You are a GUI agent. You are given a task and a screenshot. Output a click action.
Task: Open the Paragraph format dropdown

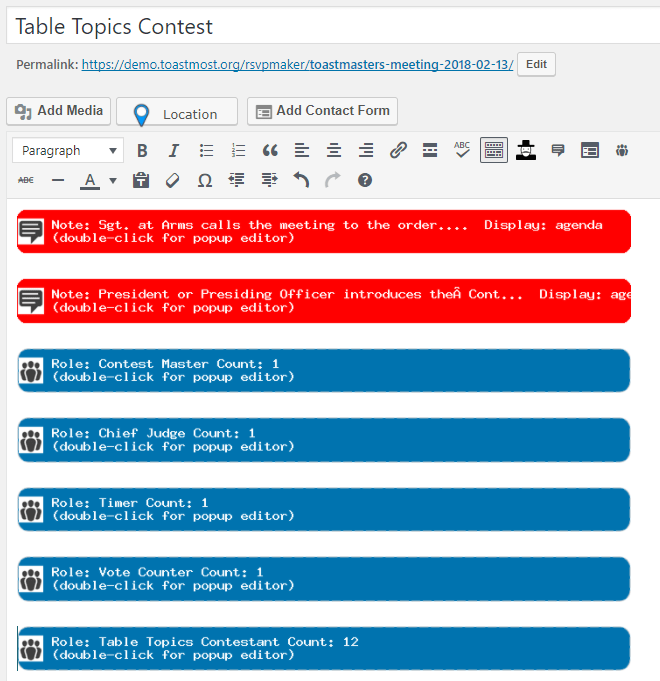68,151
